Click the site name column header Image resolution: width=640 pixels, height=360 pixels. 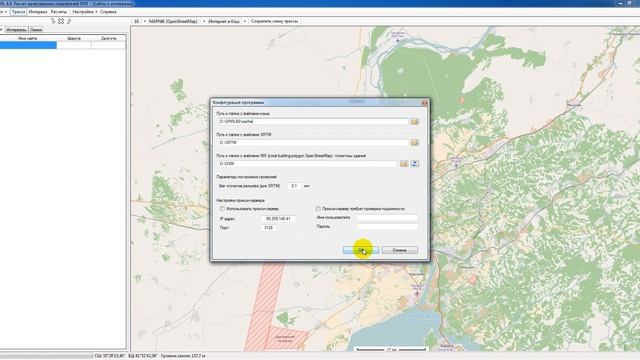coord(28,38)
